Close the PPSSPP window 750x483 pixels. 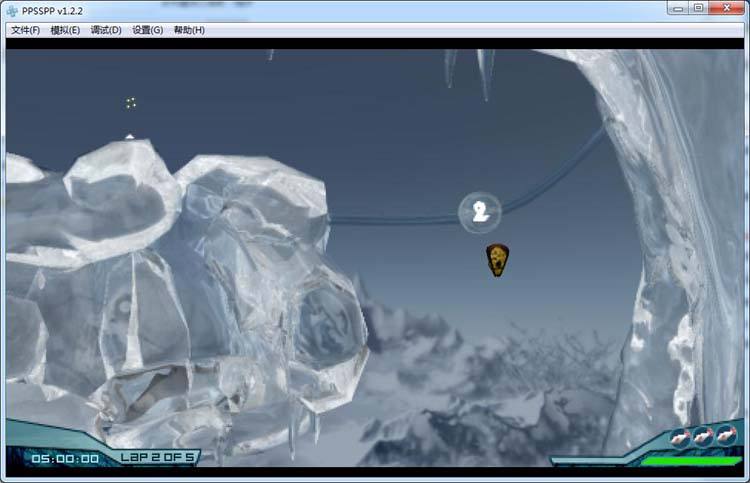tap(726, 8)
